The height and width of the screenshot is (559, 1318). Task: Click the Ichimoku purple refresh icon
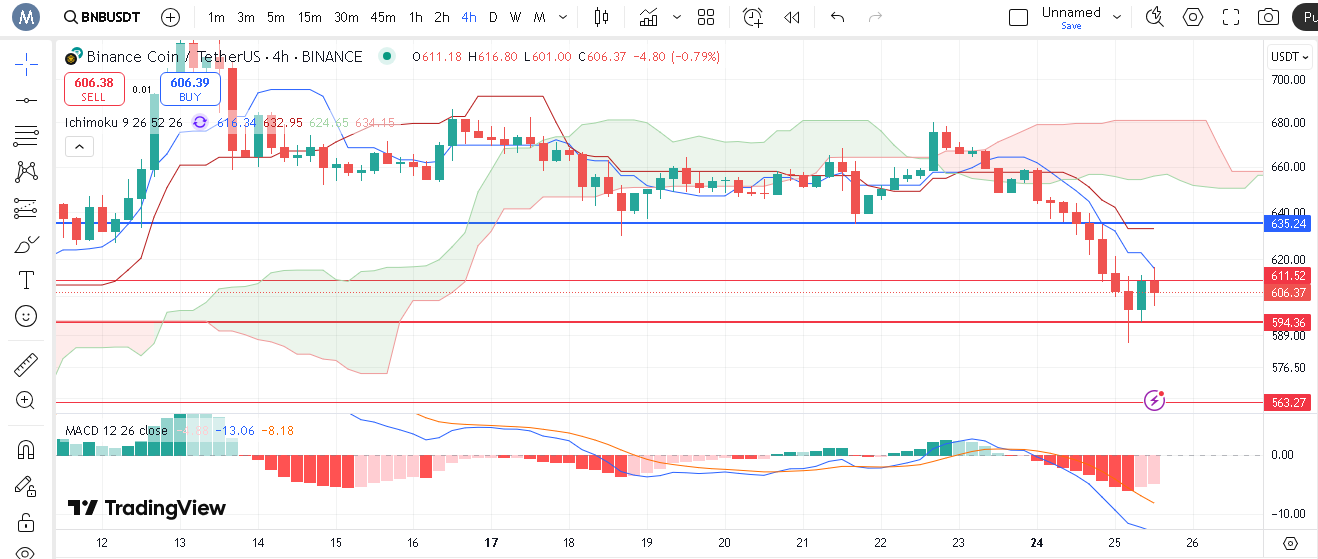click(200, 122)
